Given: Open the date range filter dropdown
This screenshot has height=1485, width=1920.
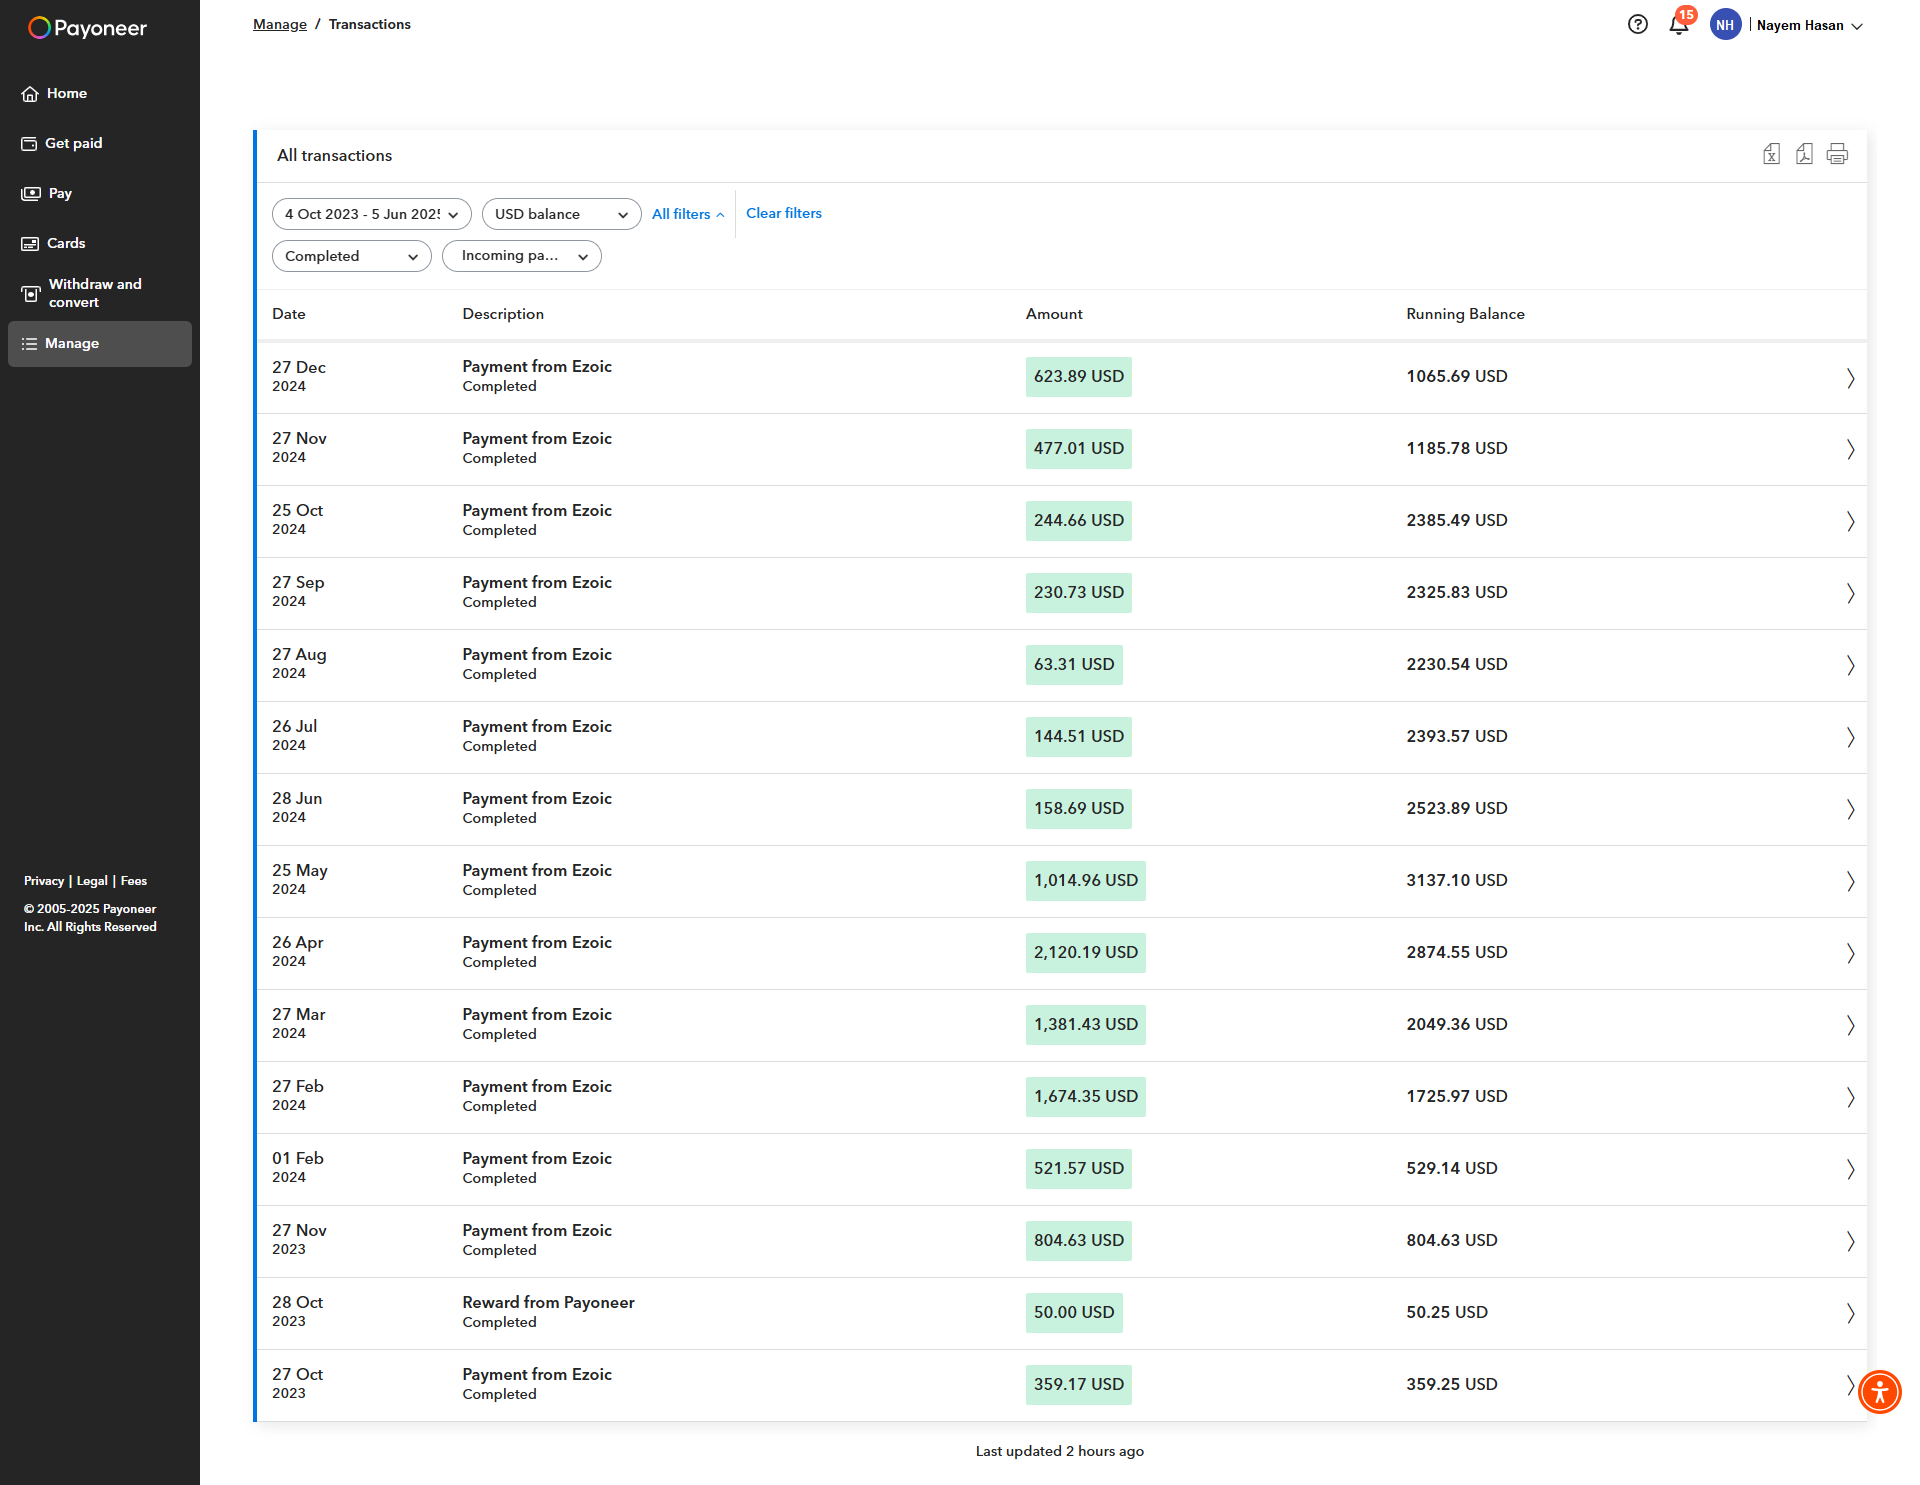Looking at the screenshot, I should pyautogui.click(x=371, y=214).
